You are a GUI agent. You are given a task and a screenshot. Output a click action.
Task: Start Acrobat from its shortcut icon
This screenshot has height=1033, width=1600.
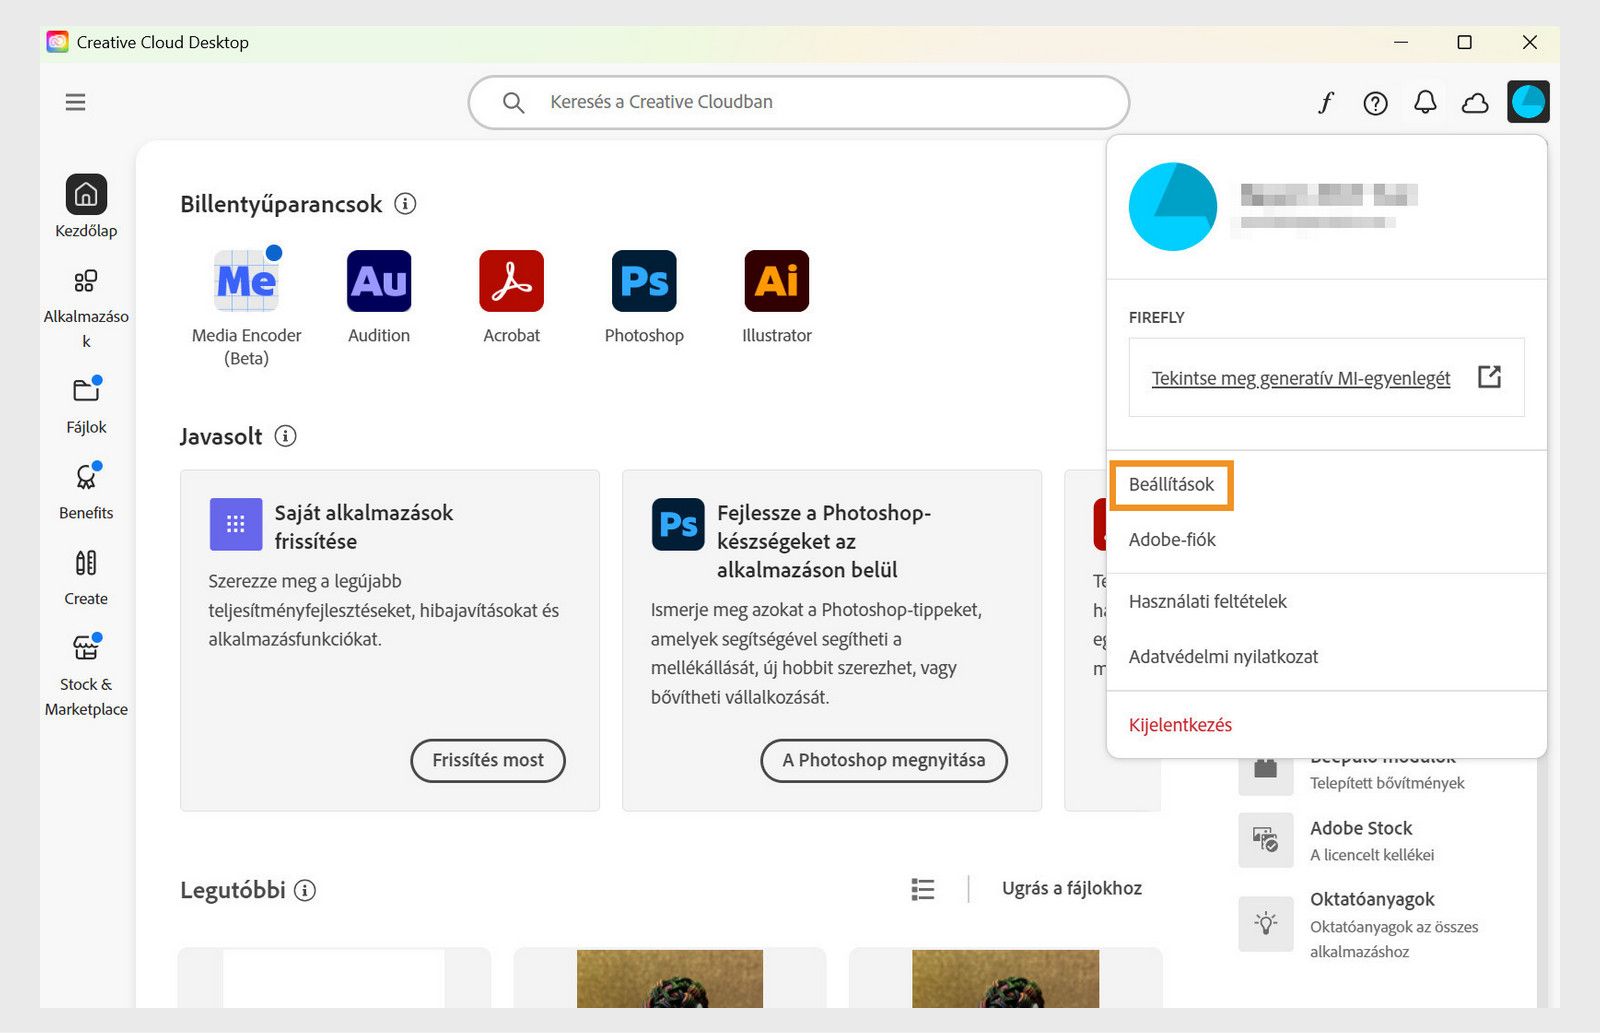click(511, 283)
